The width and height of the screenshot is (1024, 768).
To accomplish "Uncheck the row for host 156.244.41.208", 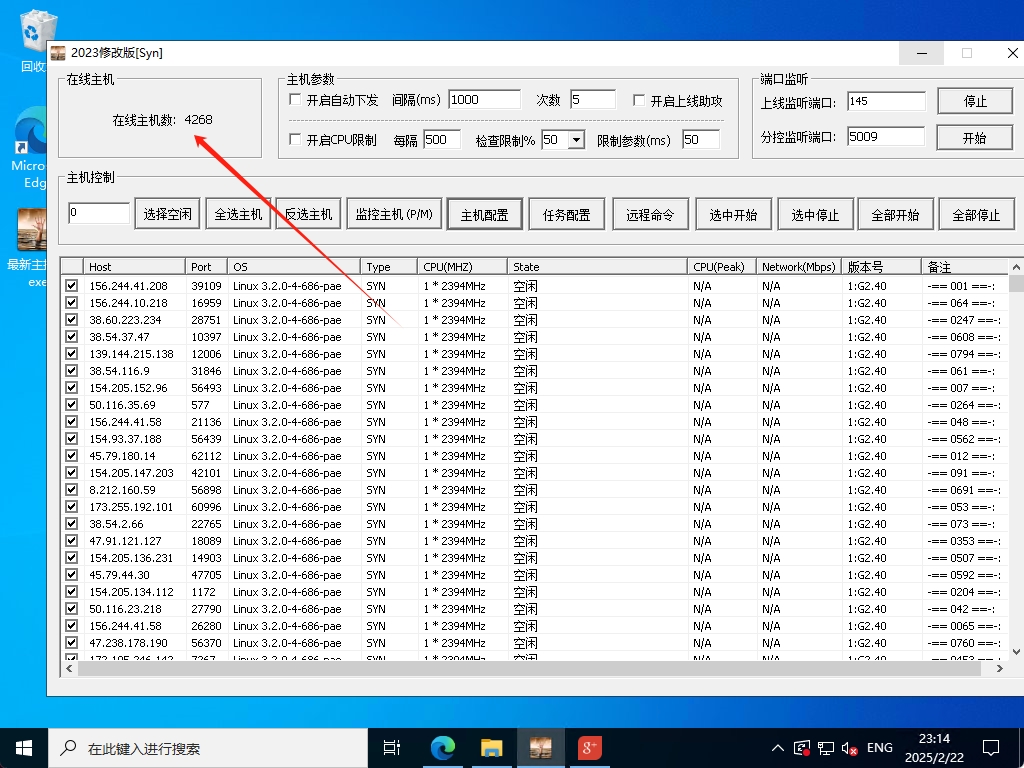I will [71, 286].
